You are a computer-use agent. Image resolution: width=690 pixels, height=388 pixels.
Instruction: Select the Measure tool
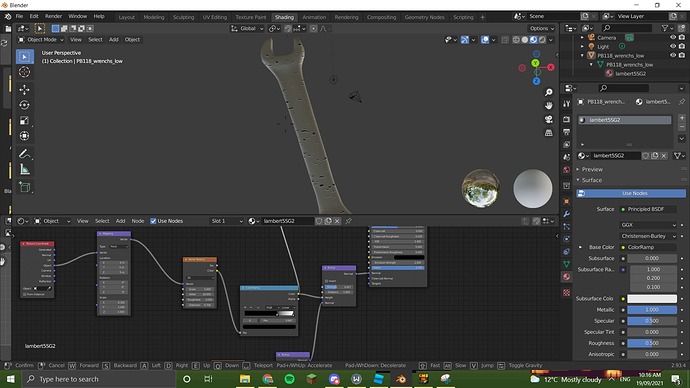click(x=24, y=169)
